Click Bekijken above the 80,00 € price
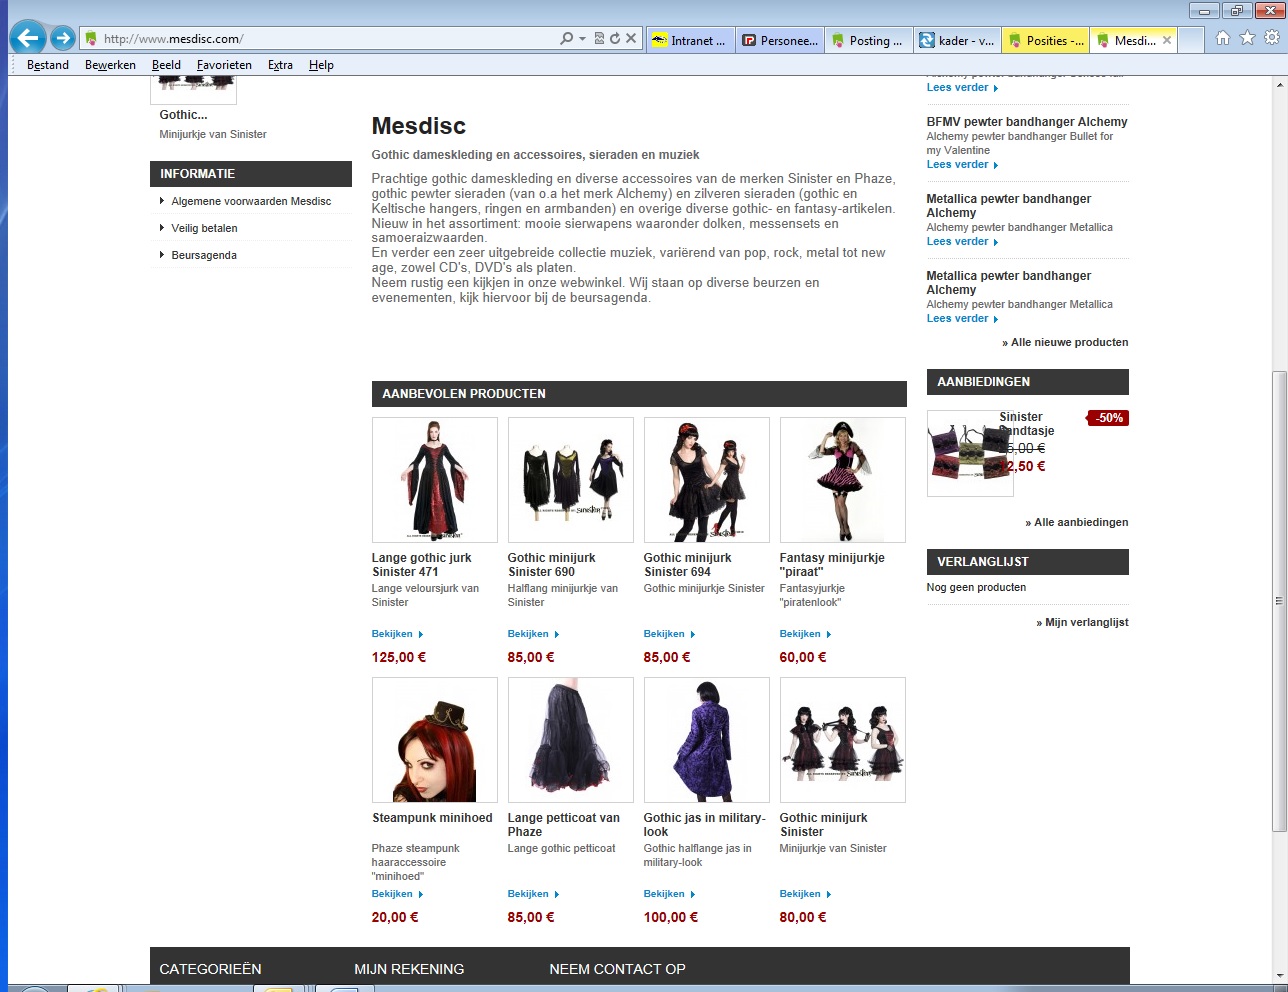1288x992 pixels. coord(805,894)
